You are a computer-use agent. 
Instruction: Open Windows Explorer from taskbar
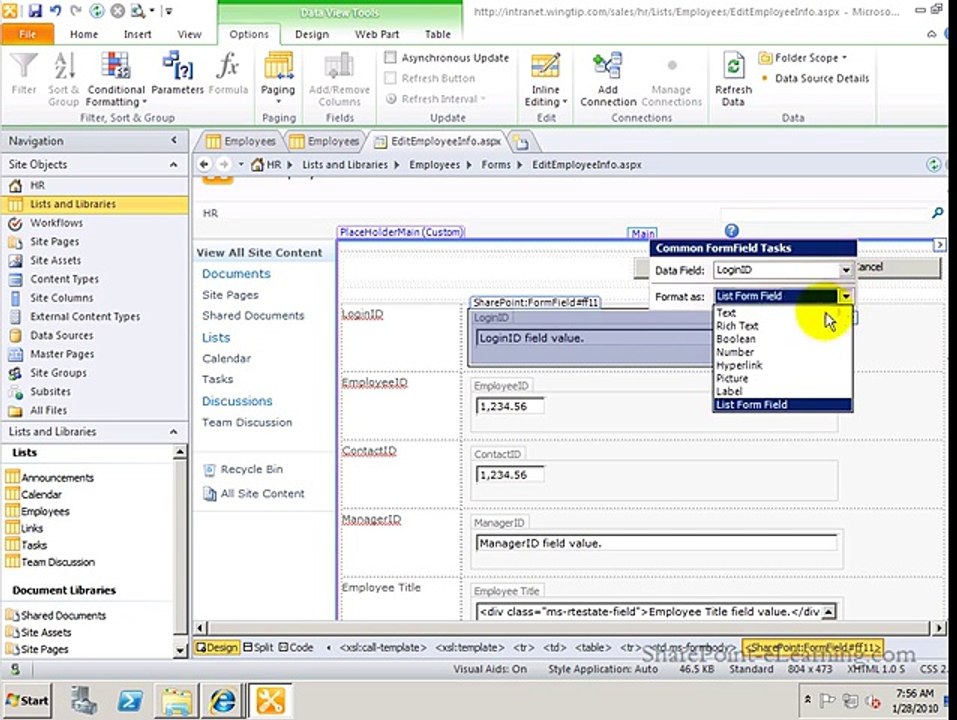(x=176, y=700)
